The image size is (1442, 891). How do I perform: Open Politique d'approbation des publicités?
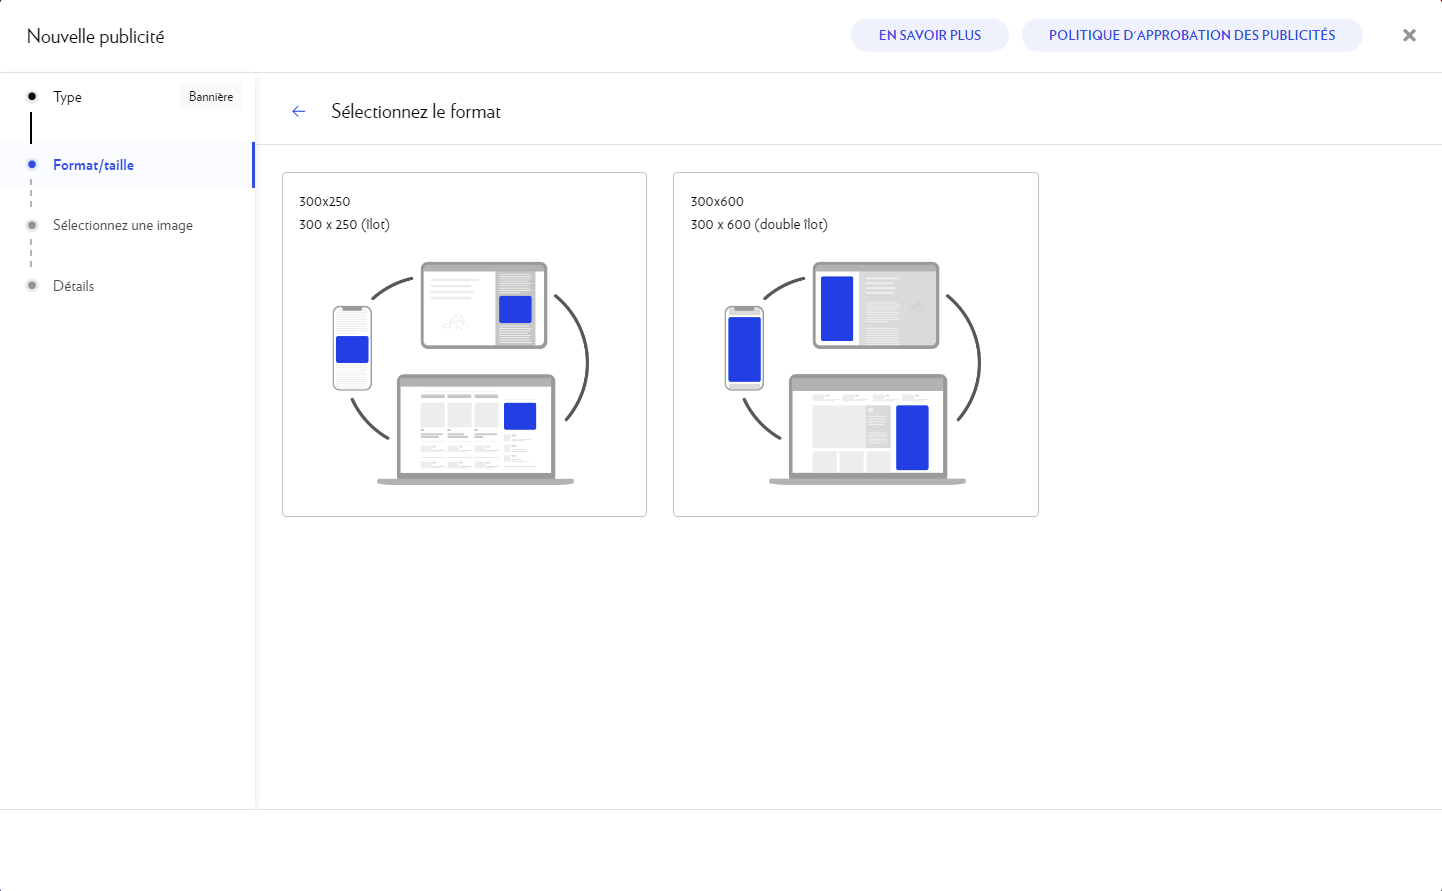click(x=1191, y=35)
